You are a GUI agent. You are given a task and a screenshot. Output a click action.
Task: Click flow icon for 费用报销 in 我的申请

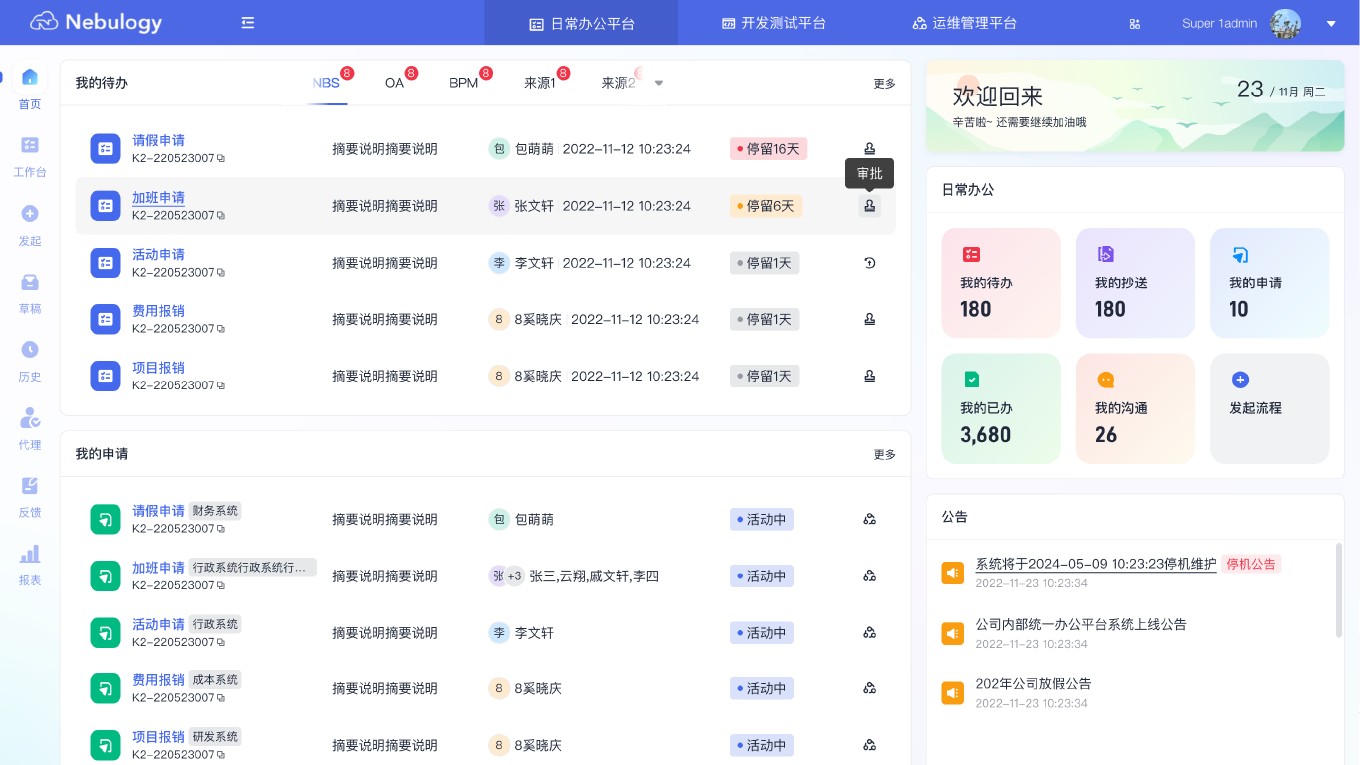870,688
